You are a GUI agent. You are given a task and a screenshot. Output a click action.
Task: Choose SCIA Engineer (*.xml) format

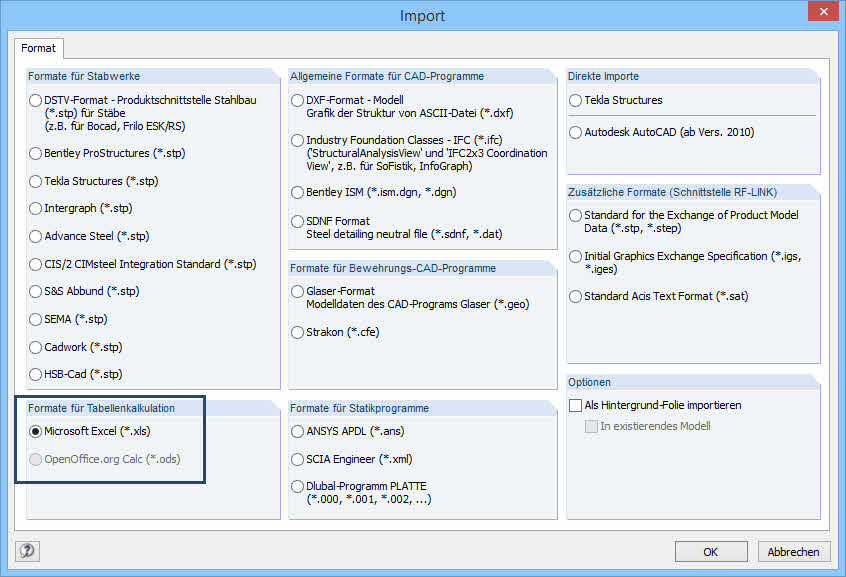[297, 459]
